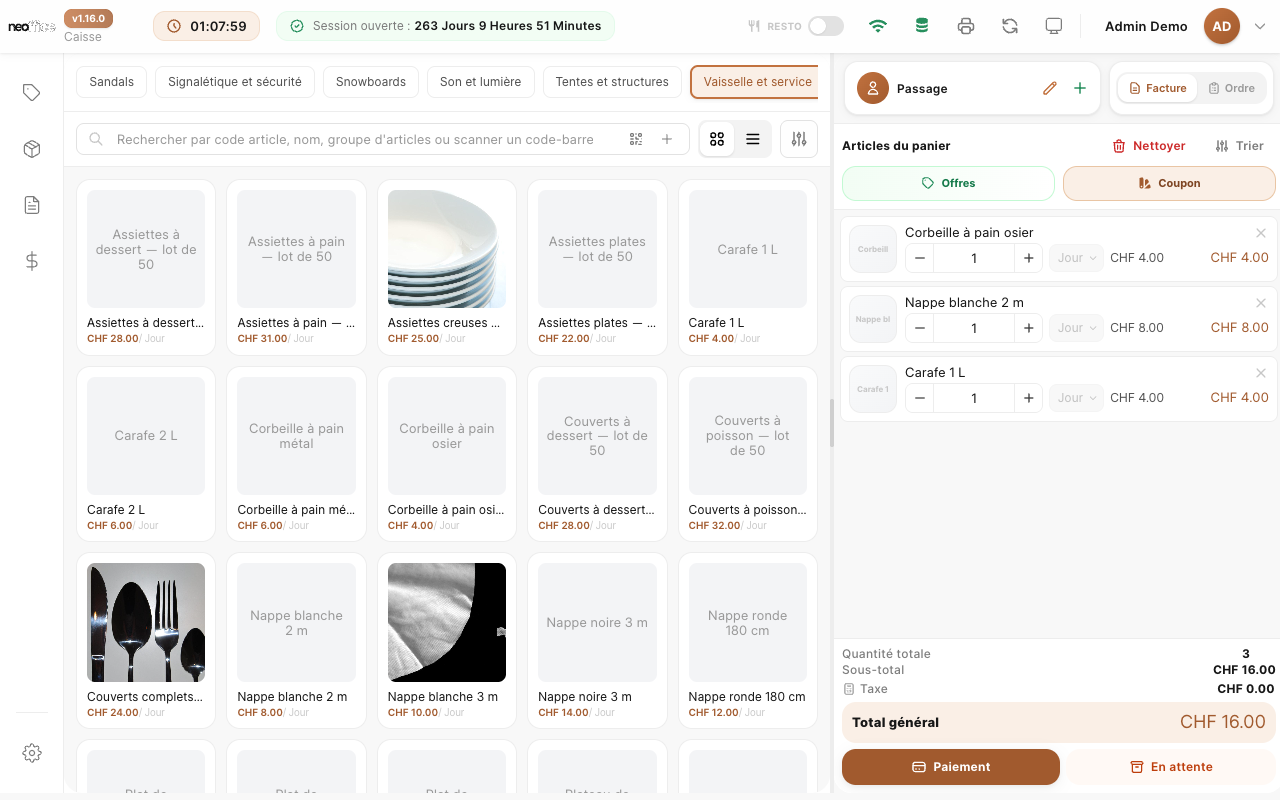The width and height of the screenshot is (1280, 800).
Task: Open the filter sliders icon
Action: [x=799, y=140]
